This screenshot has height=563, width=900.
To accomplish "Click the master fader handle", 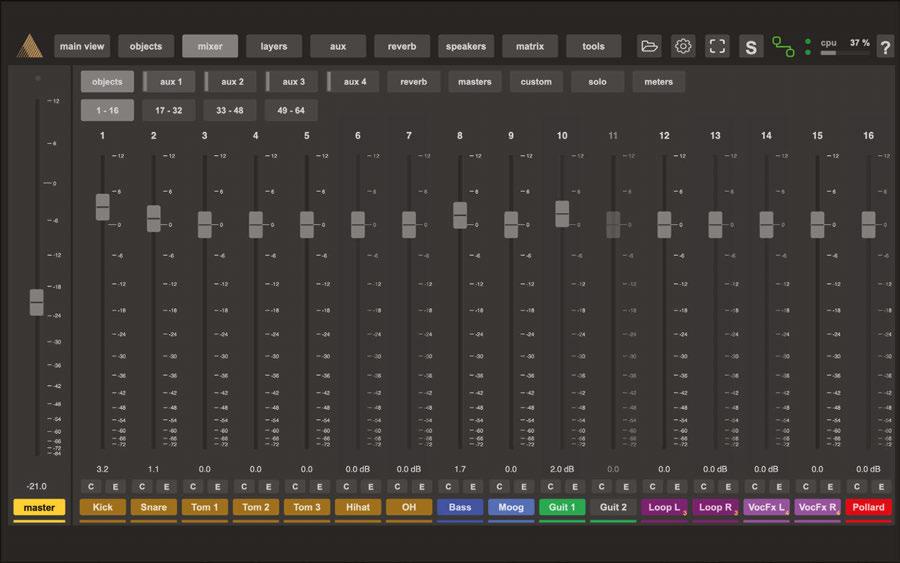I will click(37, 301).
